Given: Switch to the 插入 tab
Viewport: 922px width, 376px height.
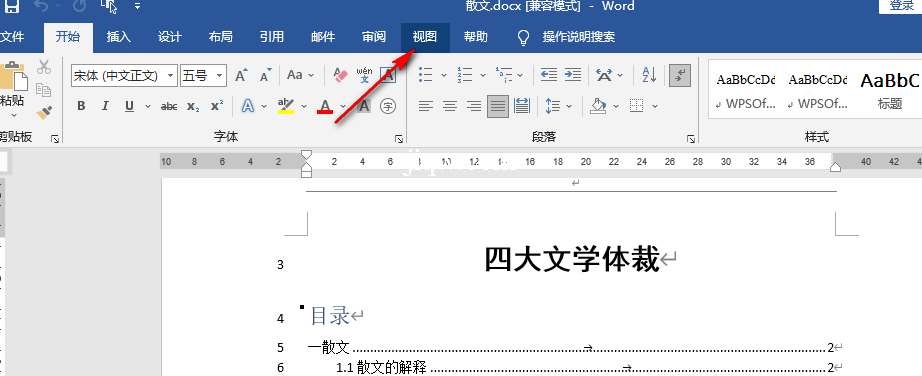Looking at the screenshot, I should [119, 38].
